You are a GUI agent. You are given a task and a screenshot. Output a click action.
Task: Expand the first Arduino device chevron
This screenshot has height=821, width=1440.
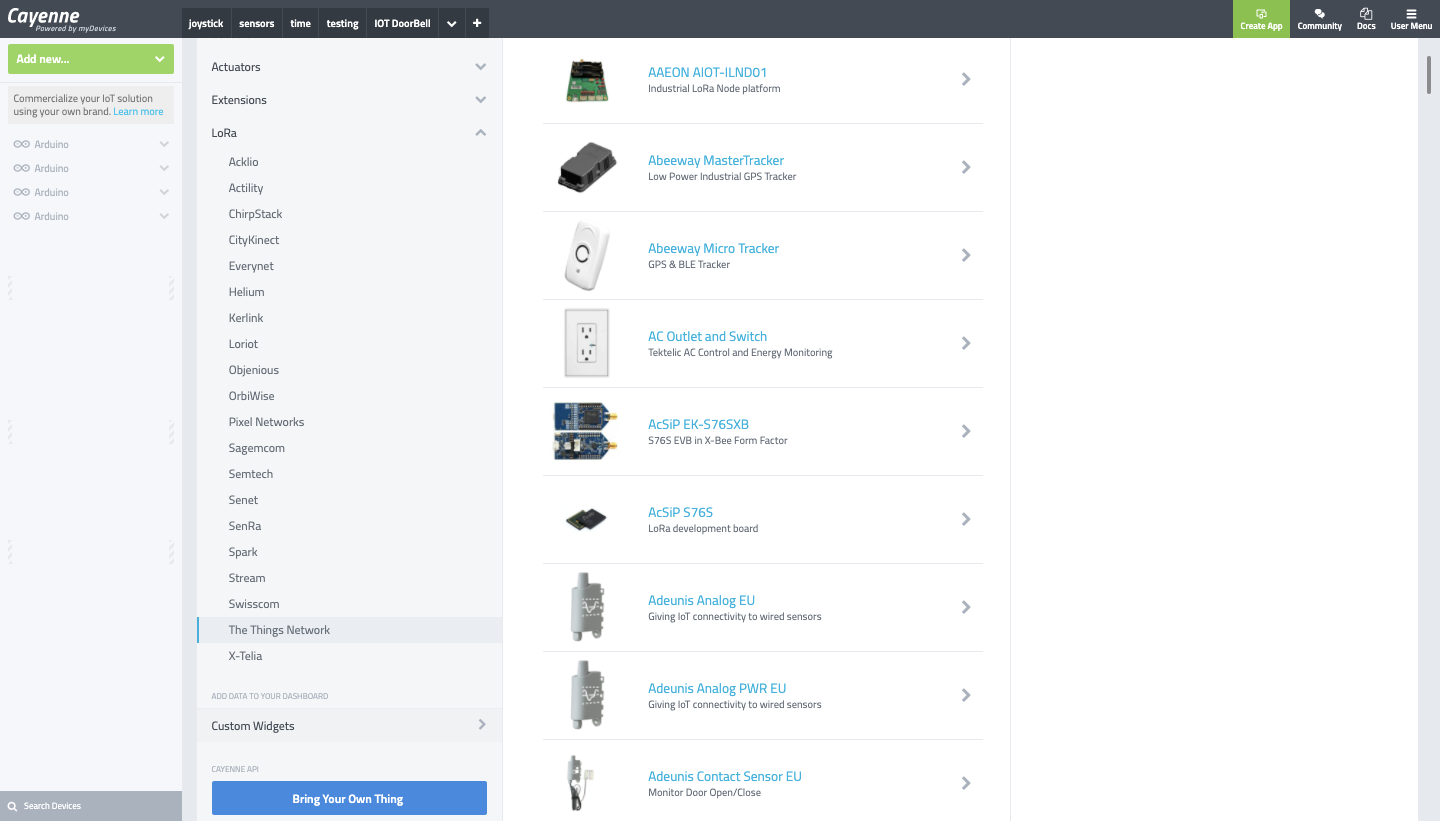(164, 144)
